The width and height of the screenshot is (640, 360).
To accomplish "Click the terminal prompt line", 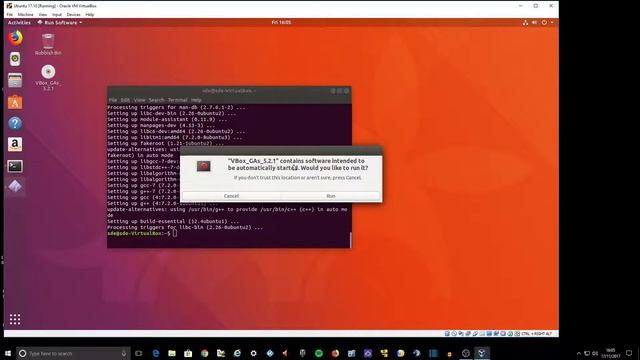I will [142, 233].
